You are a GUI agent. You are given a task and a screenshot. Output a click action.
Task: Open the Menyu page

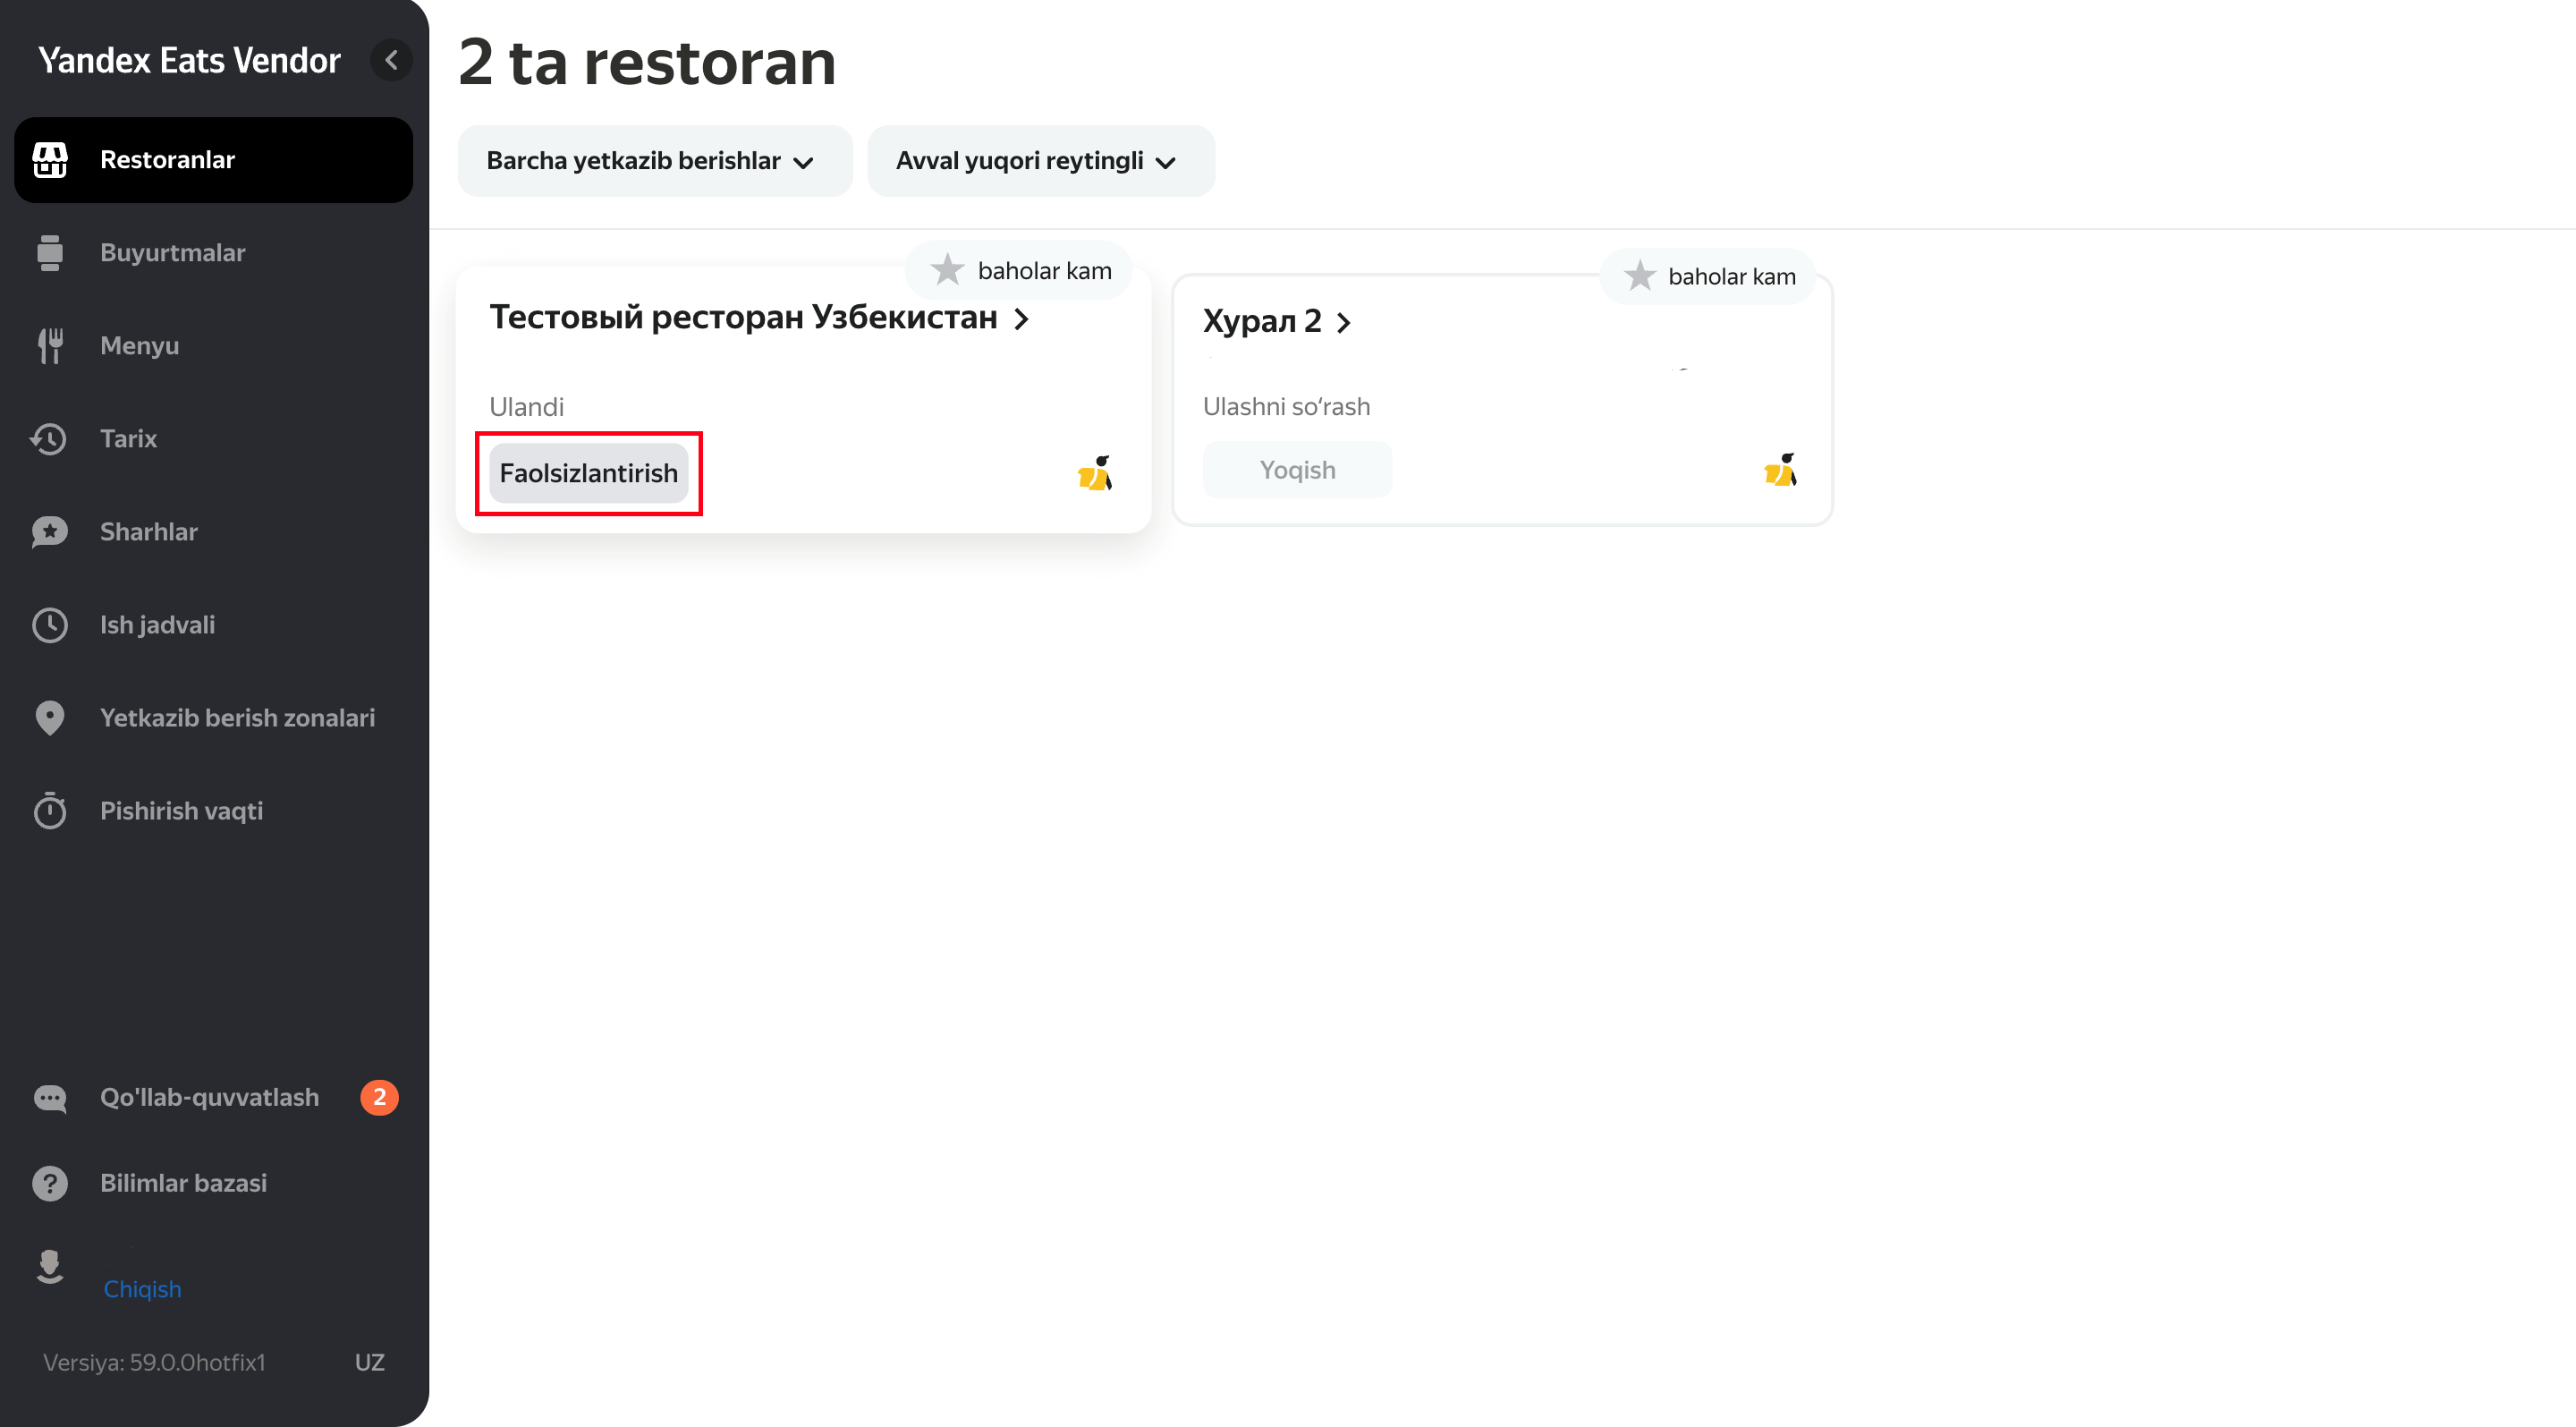pos(213,346)
